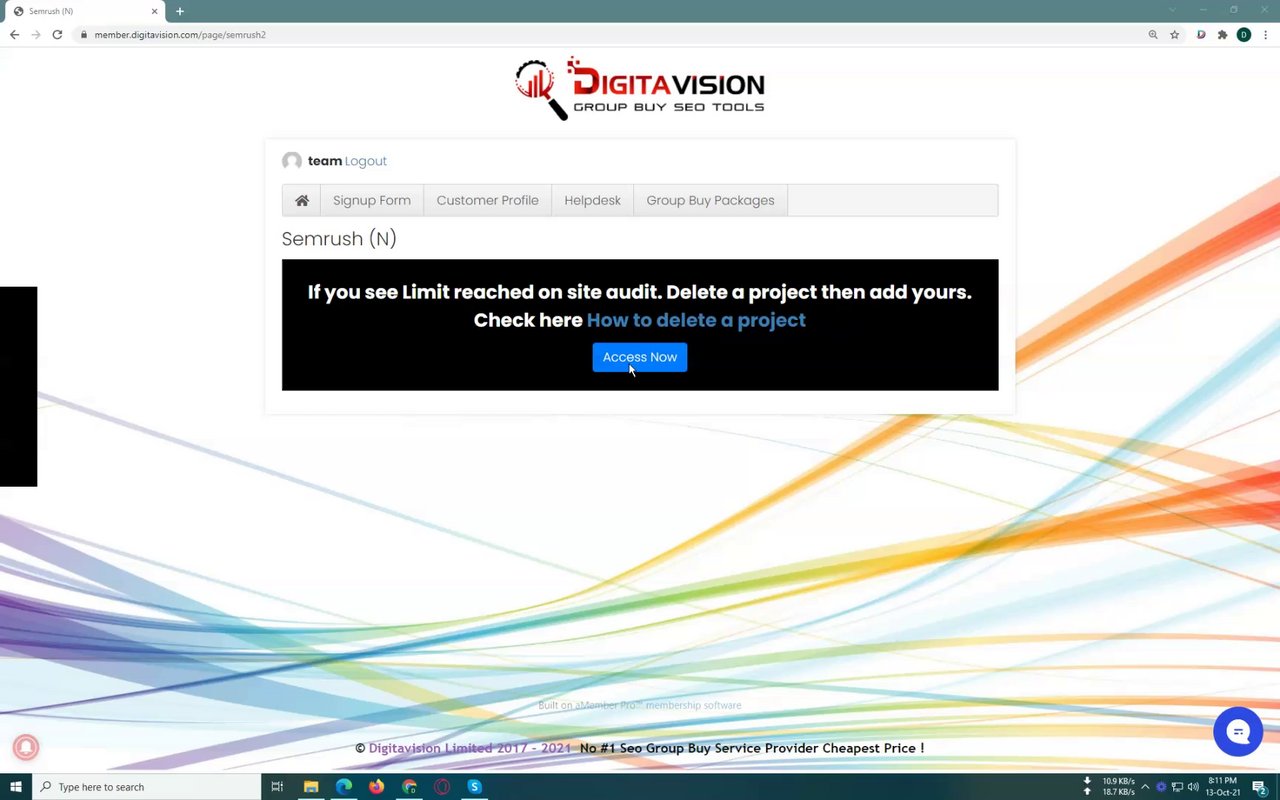Open the Windows Start menu
Viewport: 1280px width, 800px height.
tap(16, 787)
